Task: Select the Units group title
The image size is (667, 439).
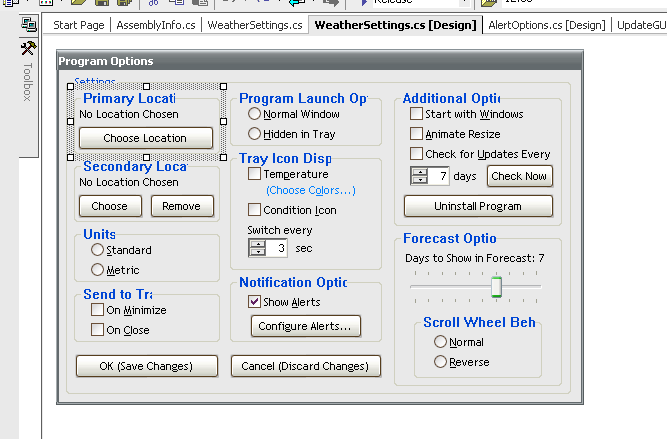Action: [x=100, y=234]
